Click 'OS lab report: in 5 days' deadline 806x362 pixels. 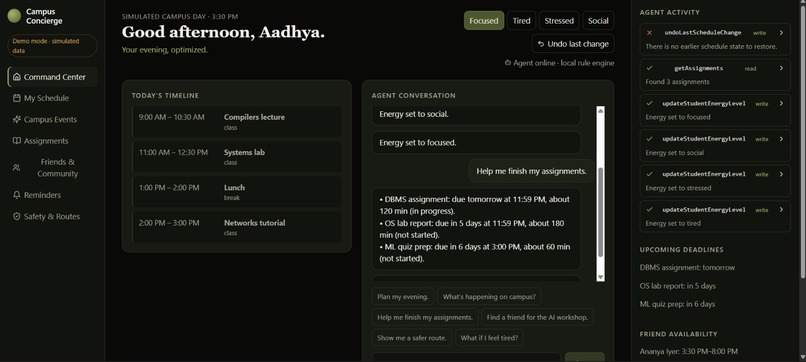pyautogui.click(x=677, y=286)
